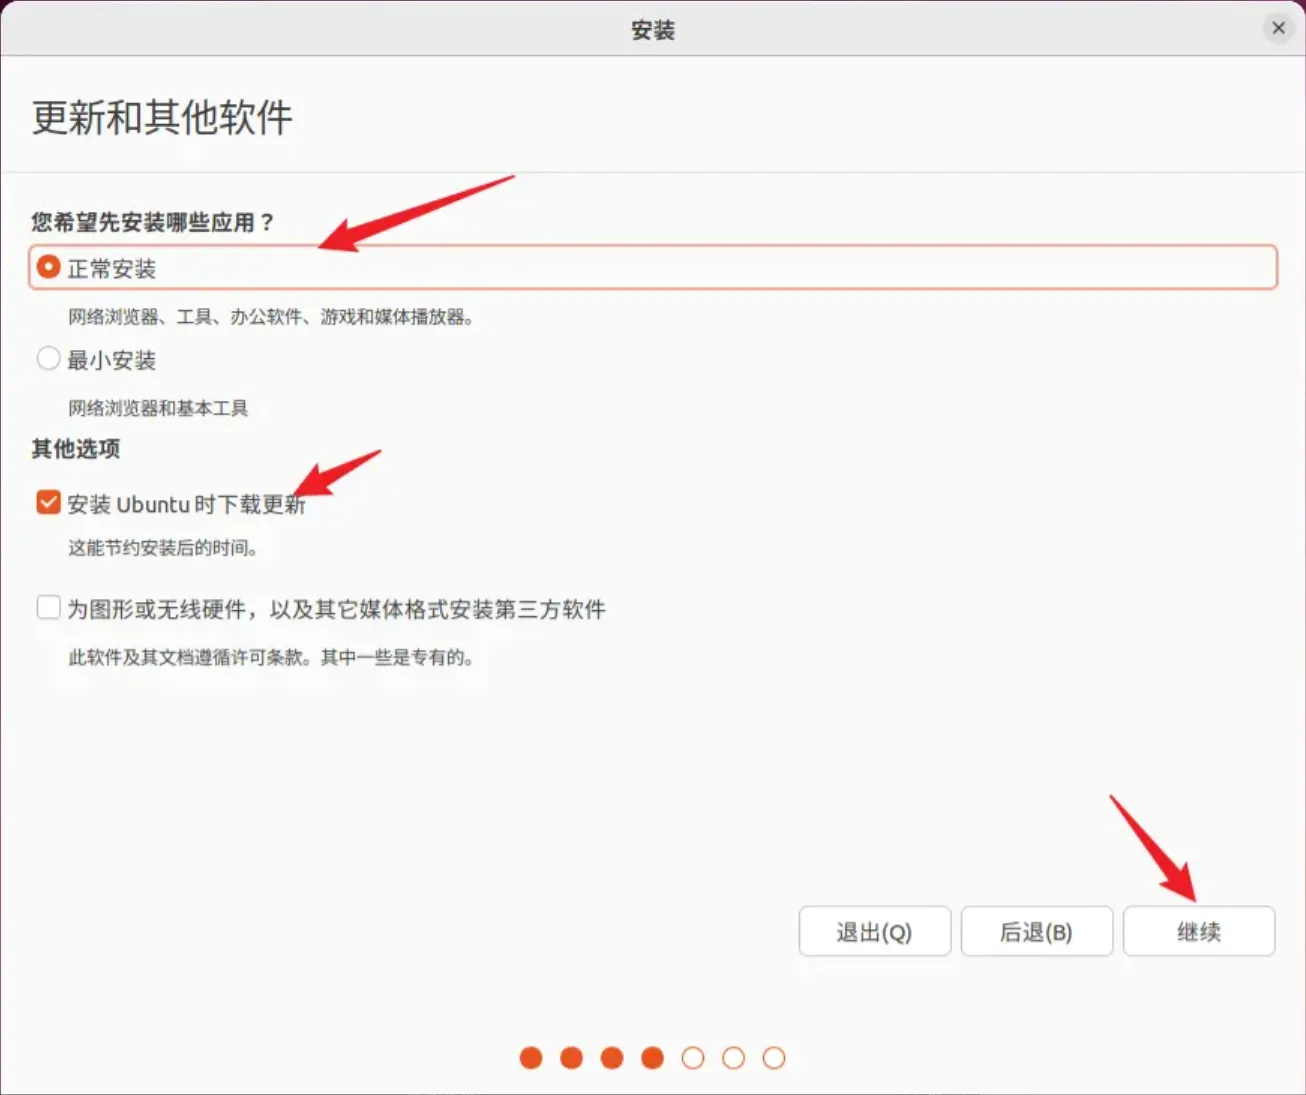The height and width of the screenshot is (1095, 1306).
Task: Close the 安装 installer window
Action: (1278, 28)
